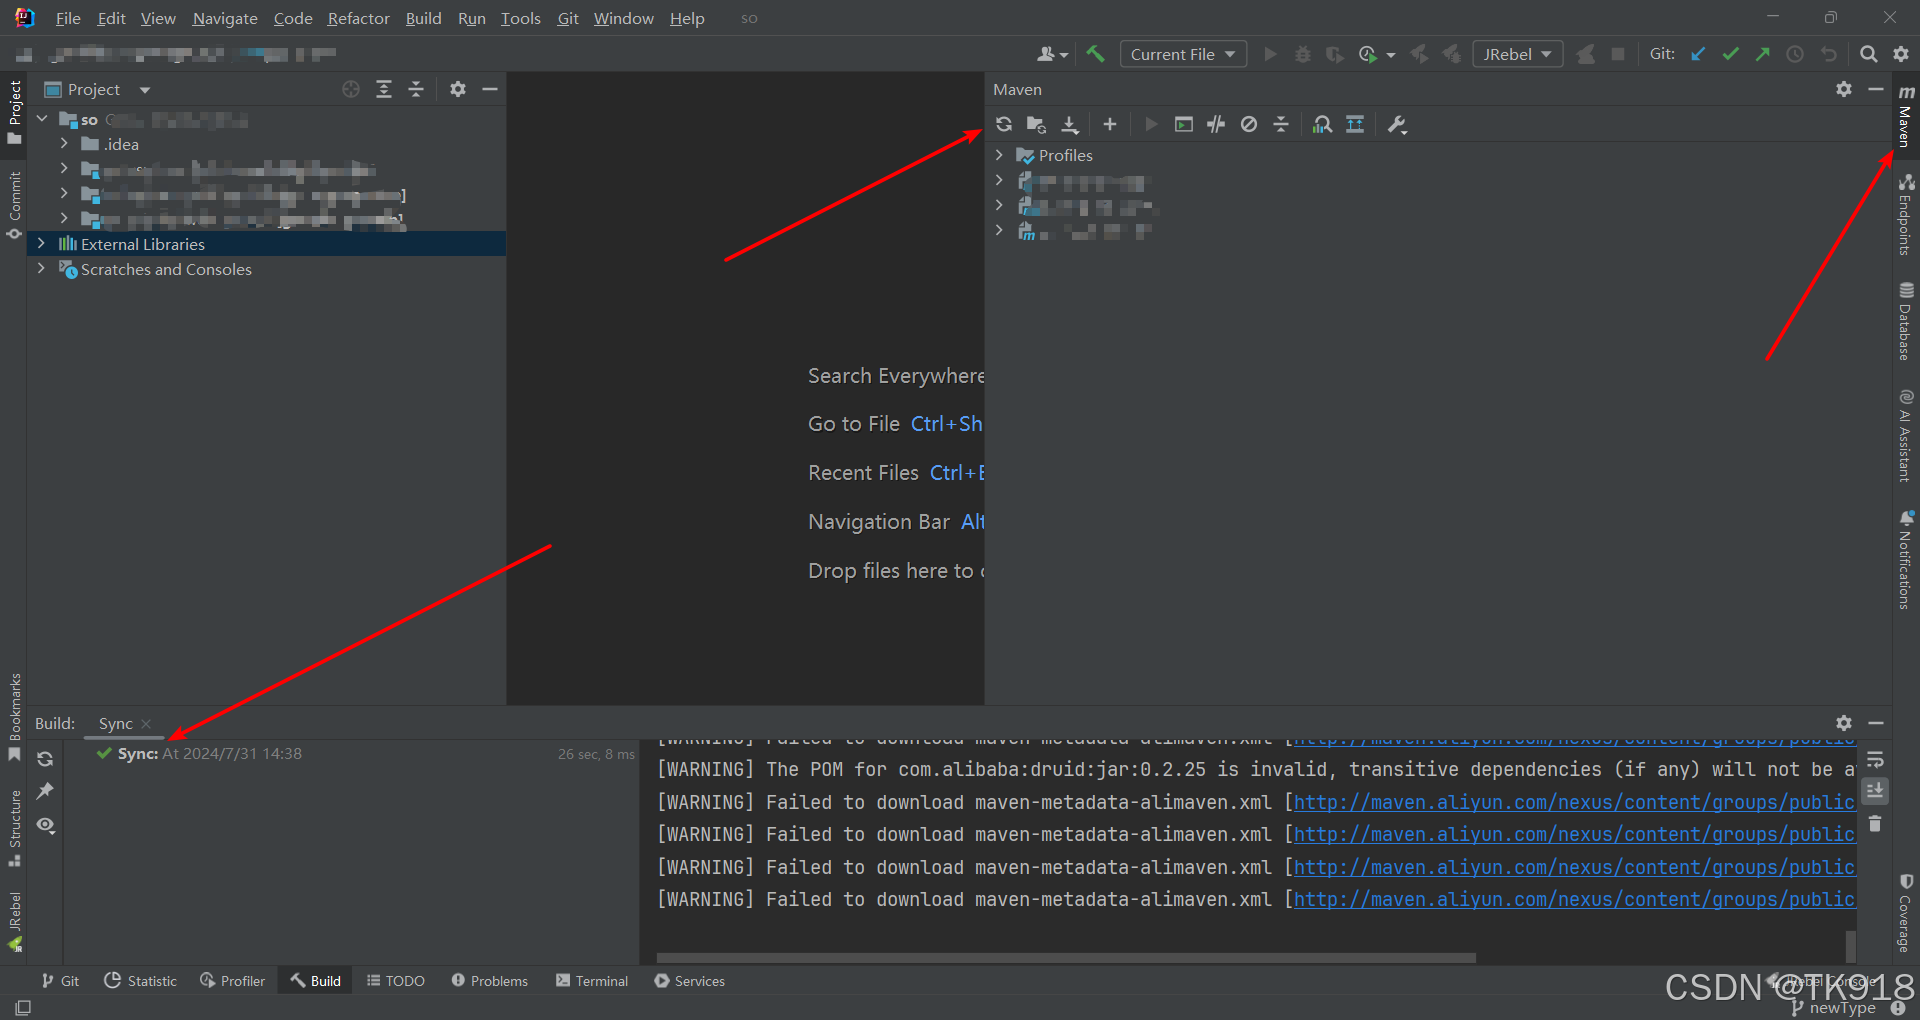This screenshot has height=1020, width=1920.
Task: Open the Help menu
Action: click(x=687, y=18)
